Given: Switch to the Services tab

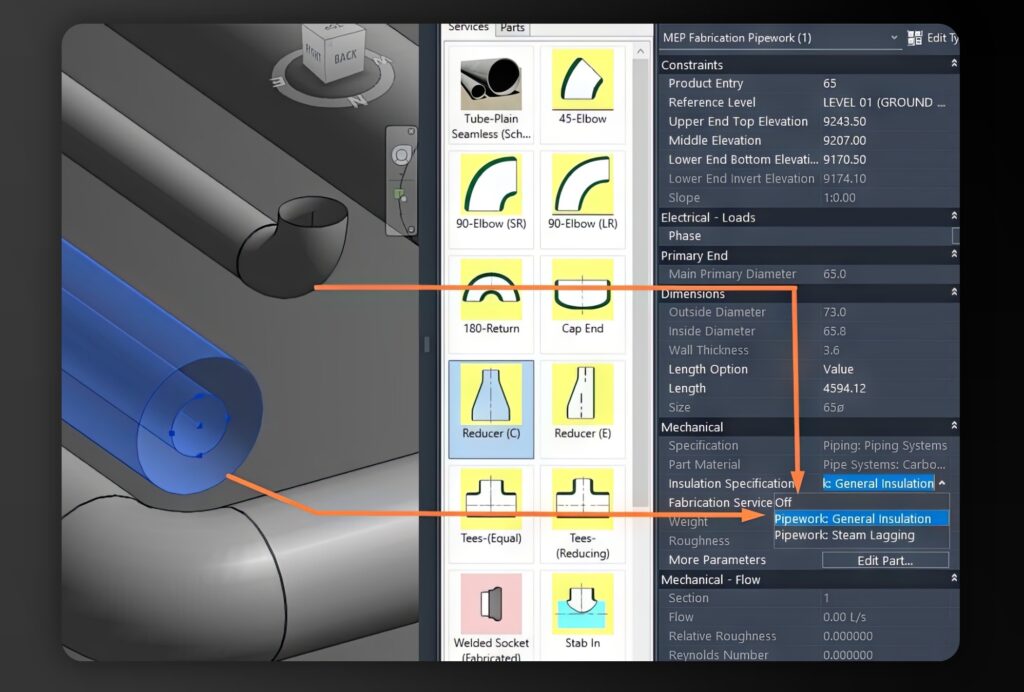Looking at the screenshot, I should click(468, 28).
